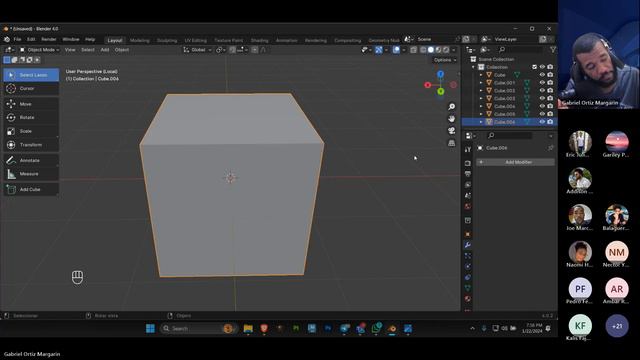Viewport: 640px width, 360px height.
Task: Click the Add Modifier button
Action: pyautogui.click(x=516, y=162)
